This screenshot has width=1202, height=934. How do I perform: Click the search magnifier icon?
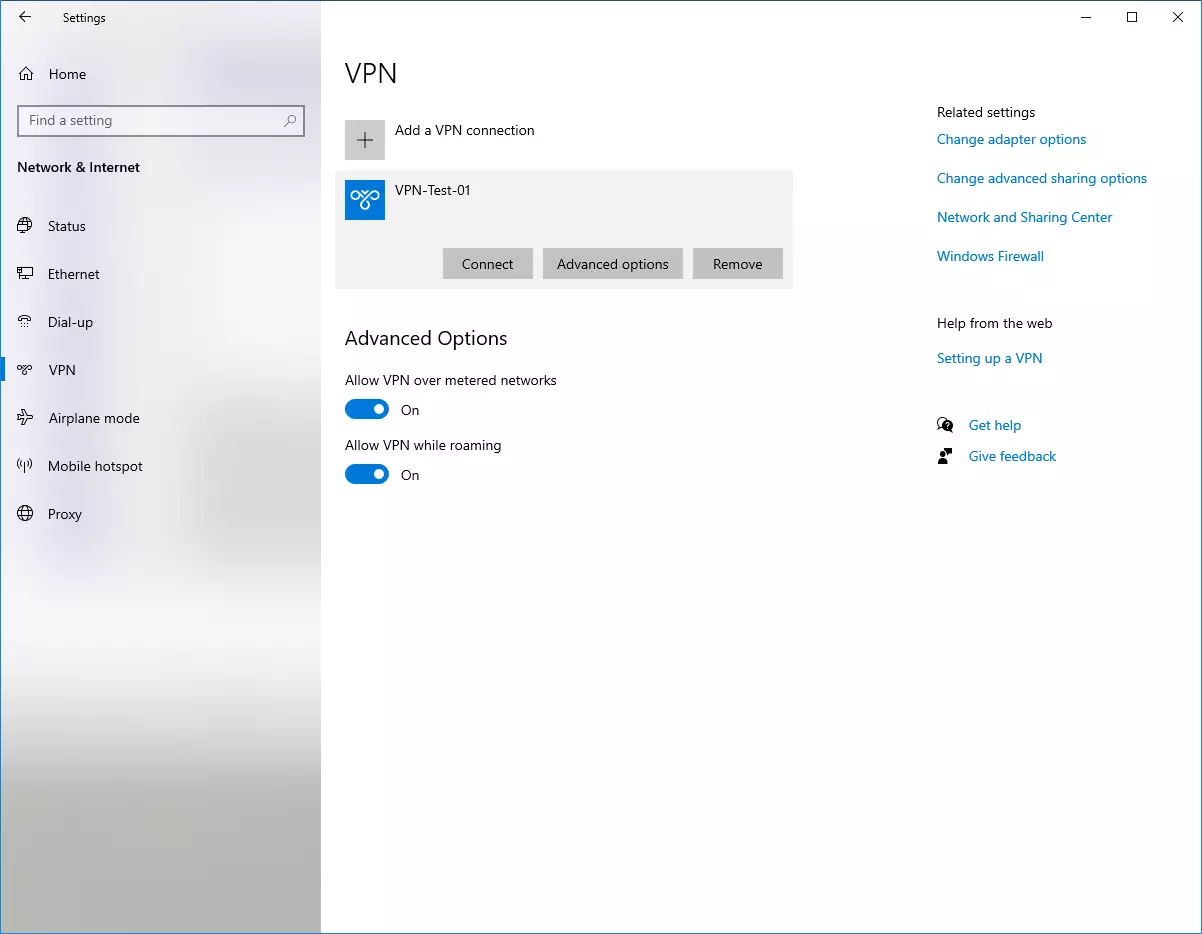pyautogui.click(x=290, y=121)
